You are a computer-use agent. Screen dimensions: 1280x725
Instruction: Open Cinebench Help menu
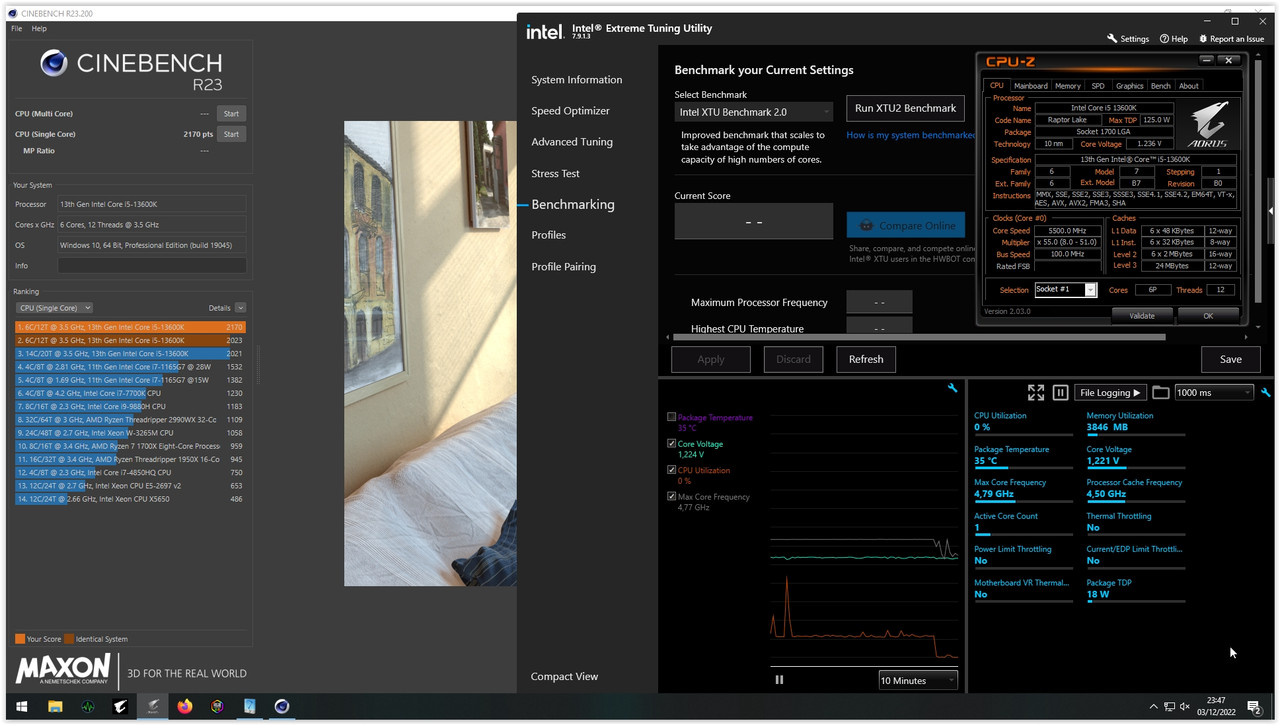tap(39, 29)
